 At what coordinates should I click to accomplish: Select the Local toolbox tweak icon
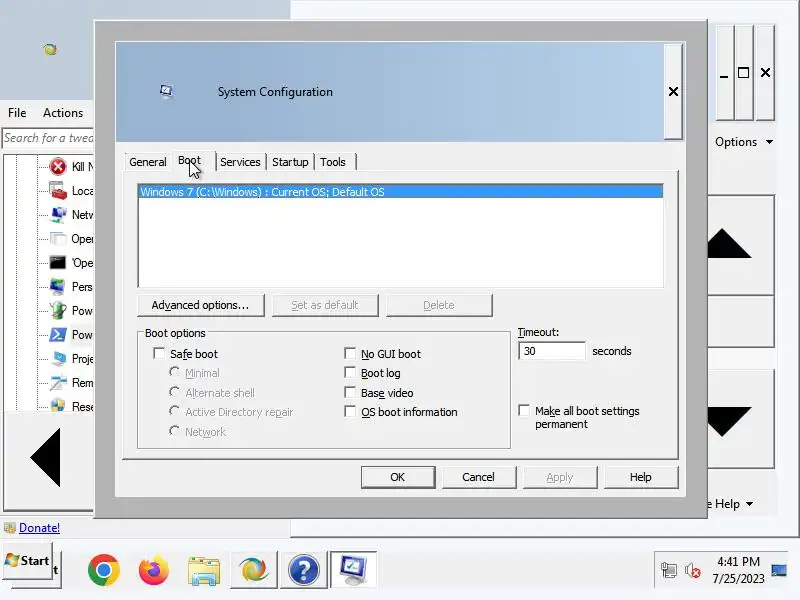point(58,190)
